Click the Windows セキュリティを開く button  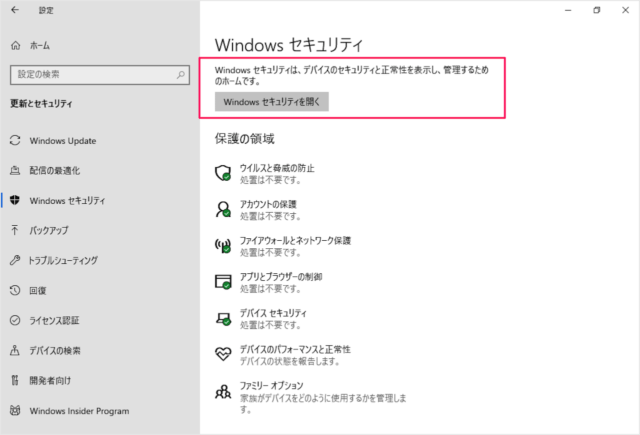pos(271,102)
